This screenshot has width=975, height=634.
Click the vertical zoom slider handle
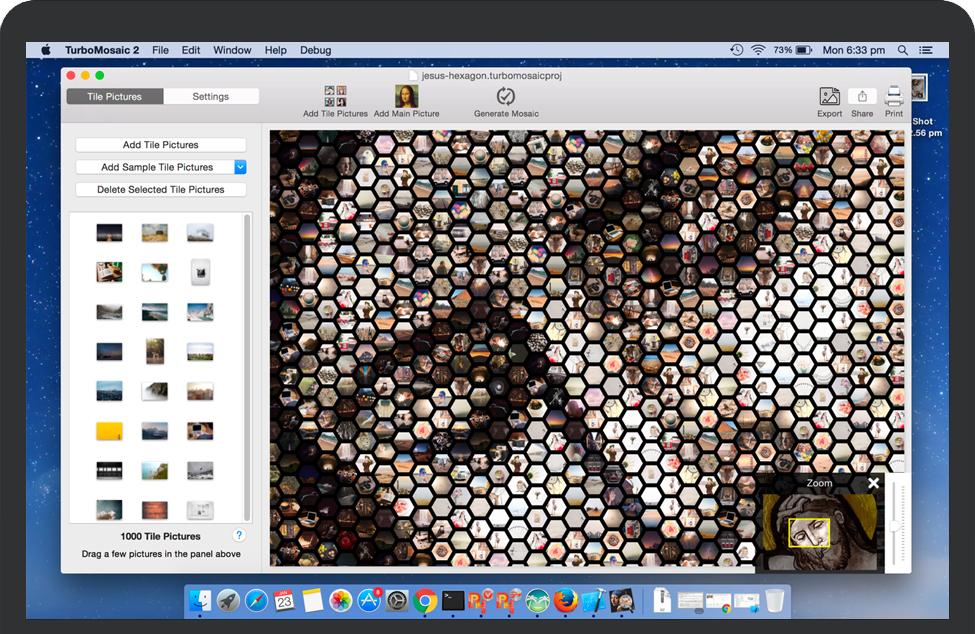[896, 526]
